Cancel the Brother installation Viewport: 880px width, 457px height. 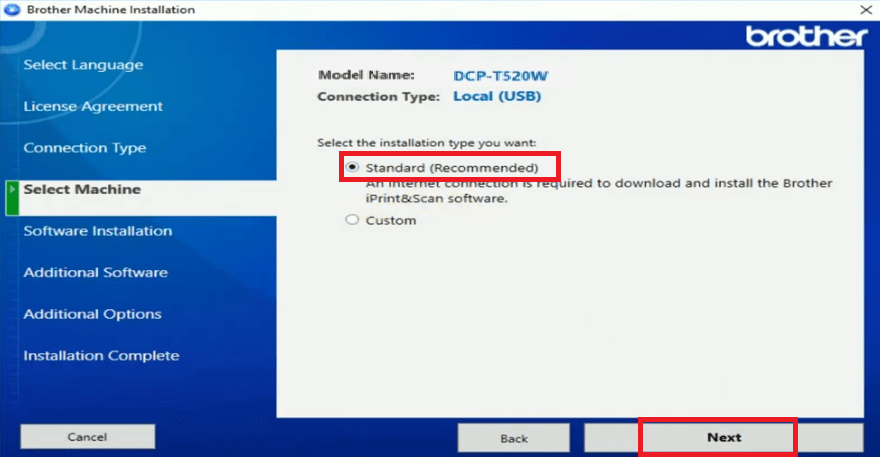[x=88, y=436]
